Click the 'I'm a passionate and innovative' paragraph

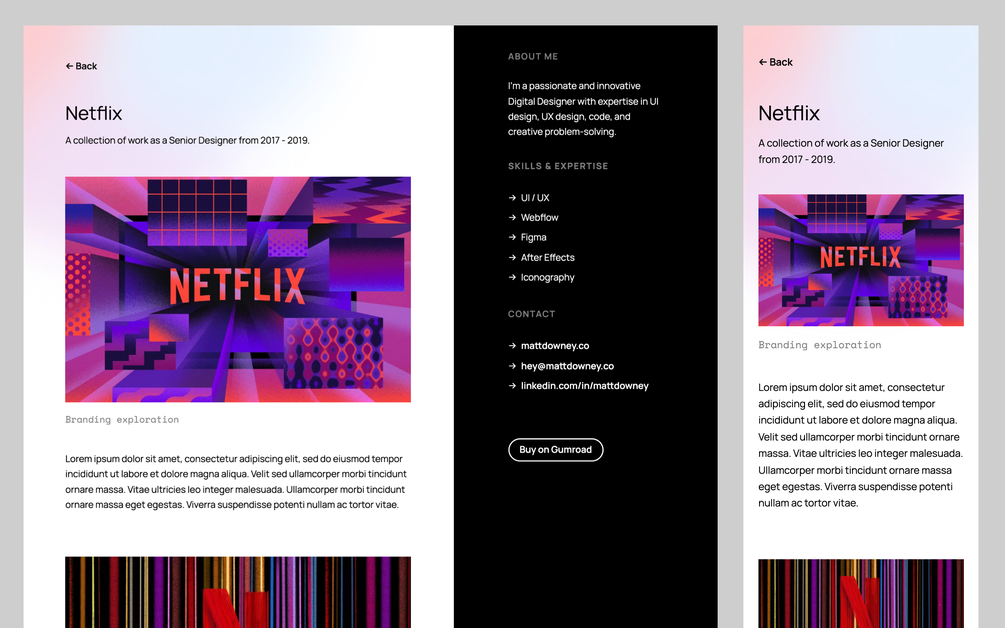pyautogui.click(x=583, y=109)
